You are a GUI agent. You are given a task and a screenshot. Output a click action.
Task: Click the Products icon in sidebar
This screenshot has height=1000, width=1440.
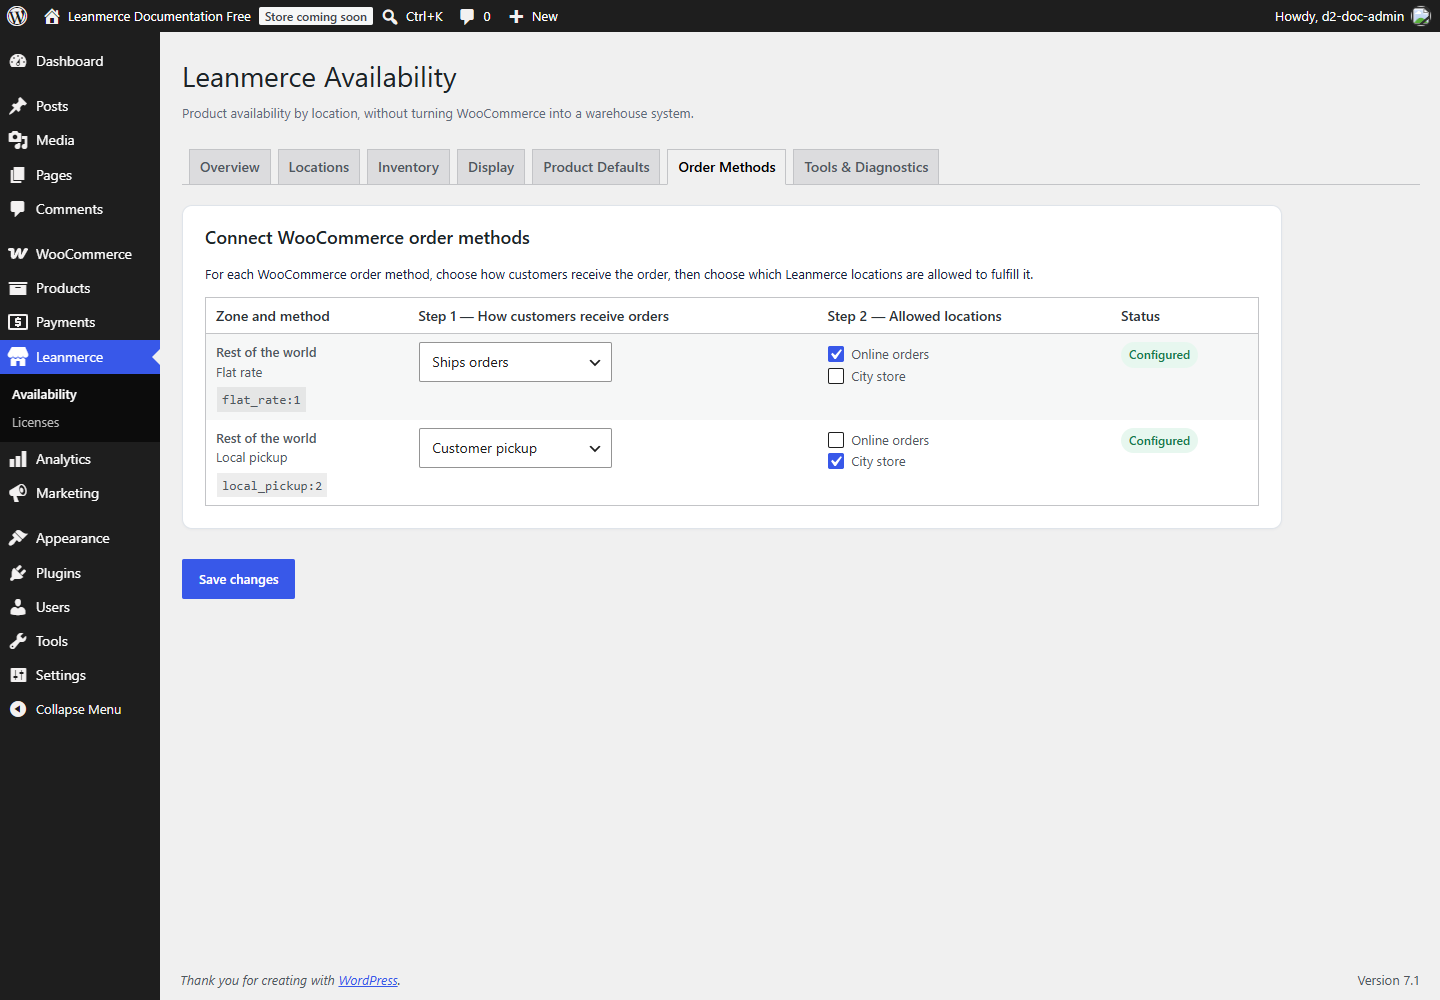tap(18, 288)
